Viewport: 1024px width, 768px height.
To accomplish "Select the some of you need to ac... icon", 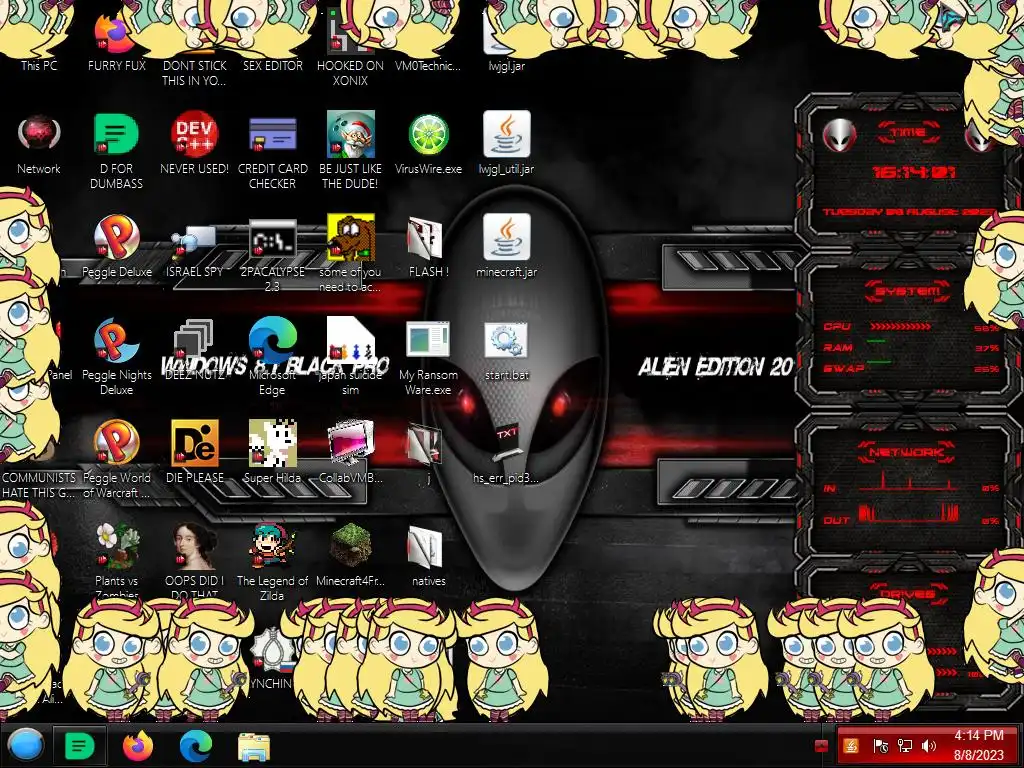I will click(x=350, y=253).
